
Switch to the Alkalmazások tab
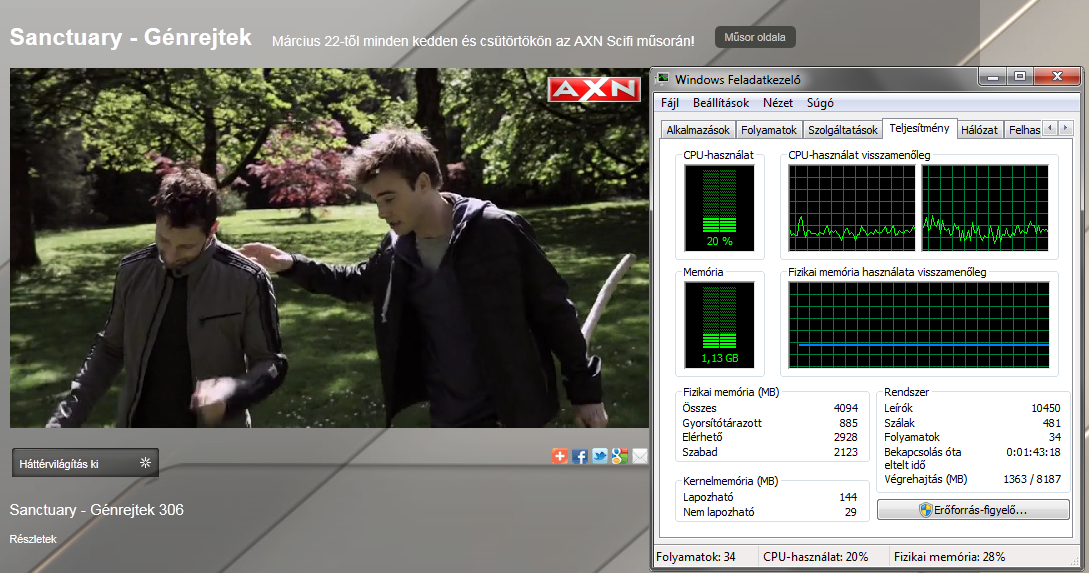click(x=698, y=130)
